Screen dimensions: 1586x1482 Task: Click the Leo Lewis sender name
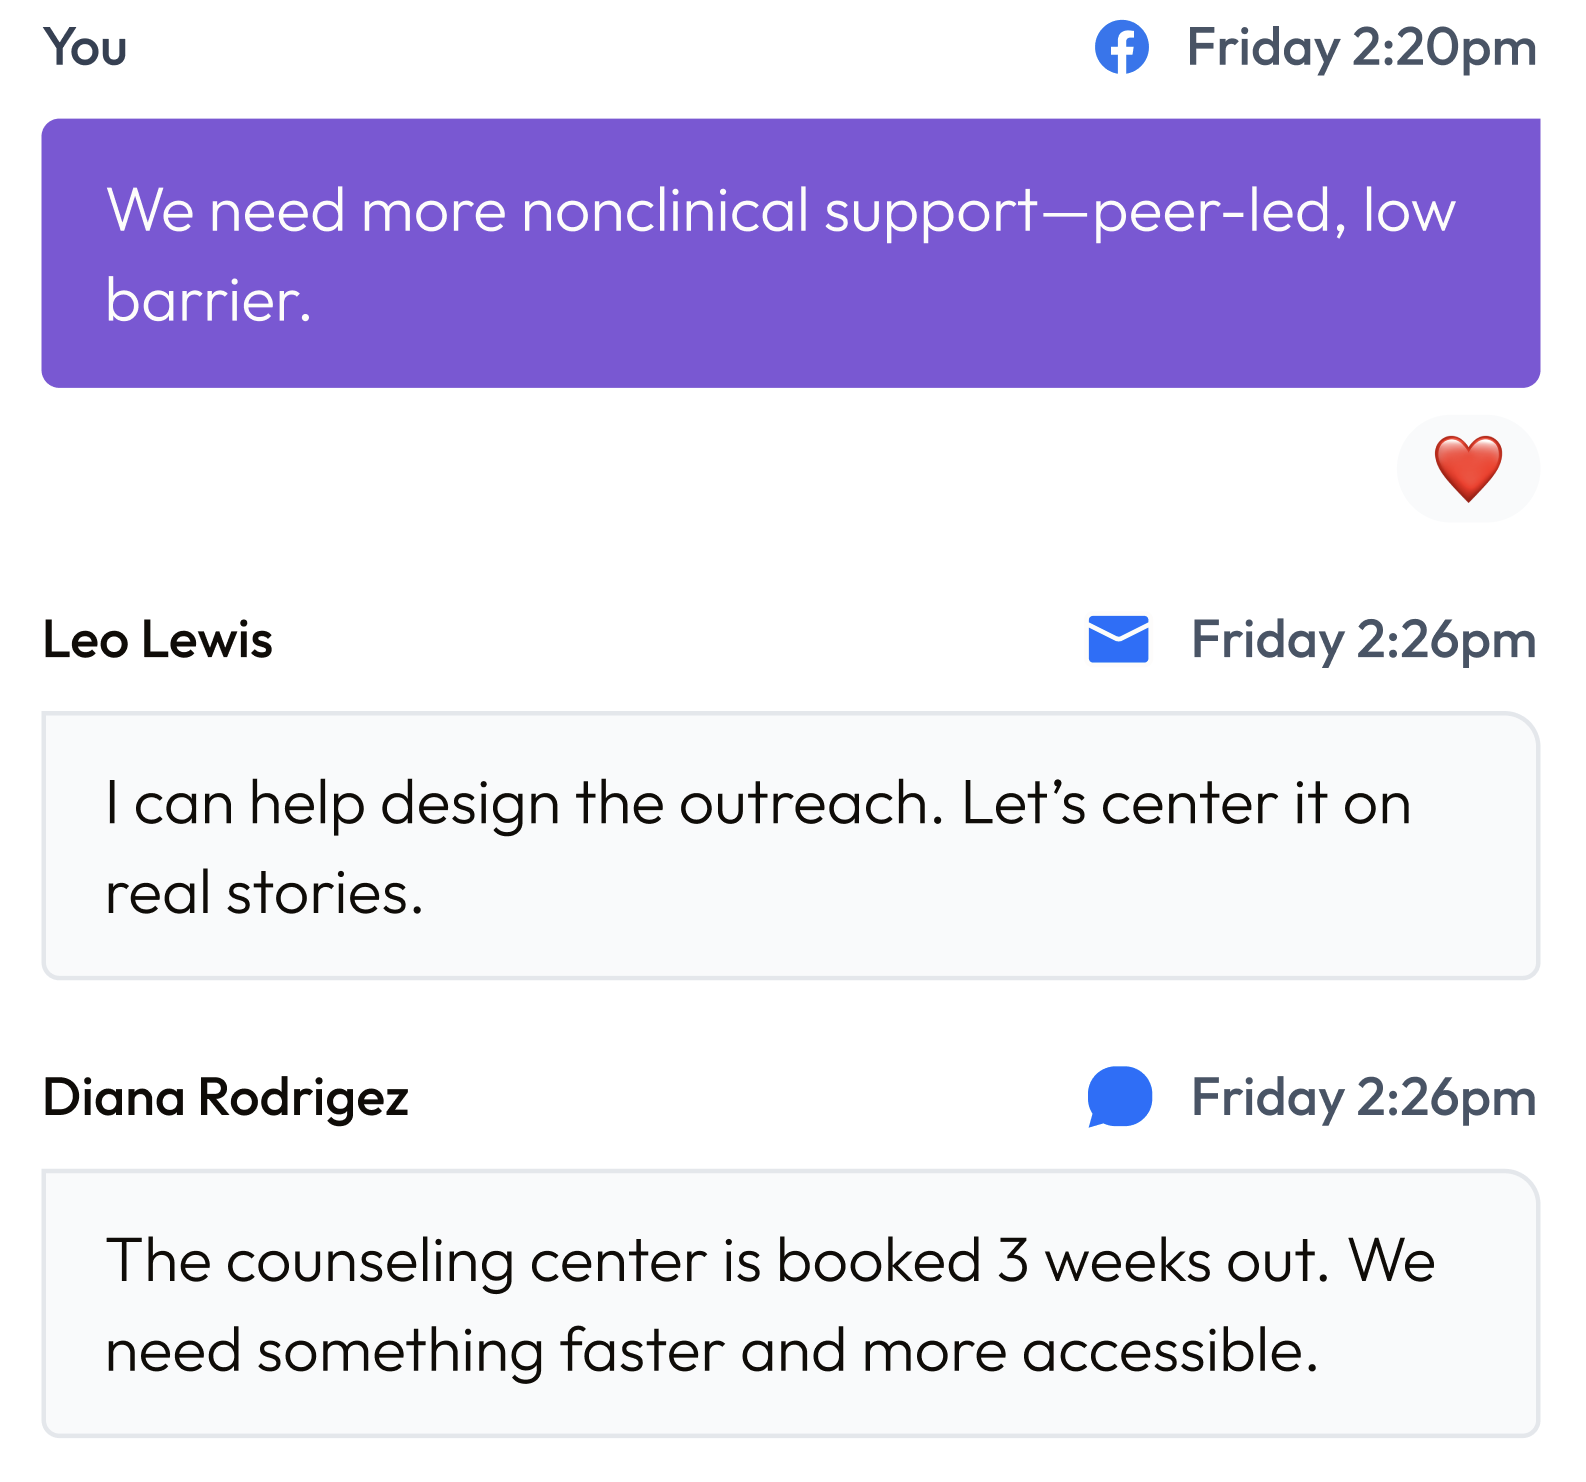click(157, 640)
